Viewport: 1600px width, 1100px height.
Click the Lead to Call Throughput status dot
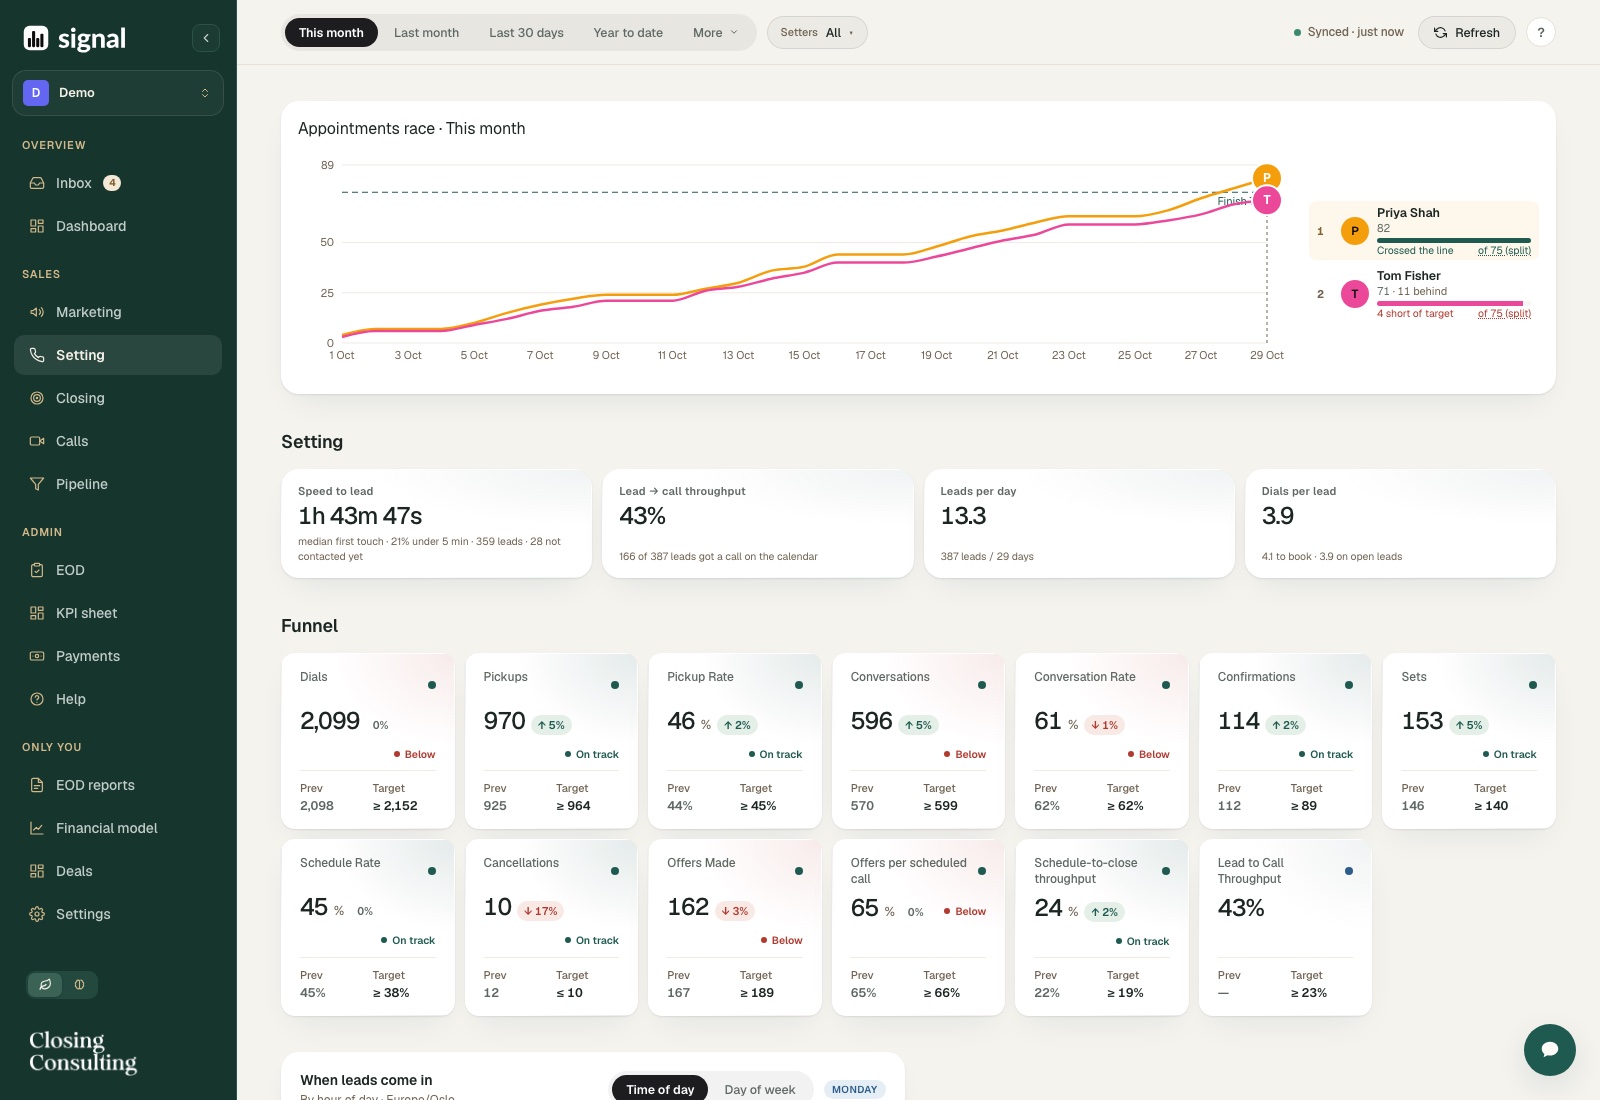click(1349, 871)
